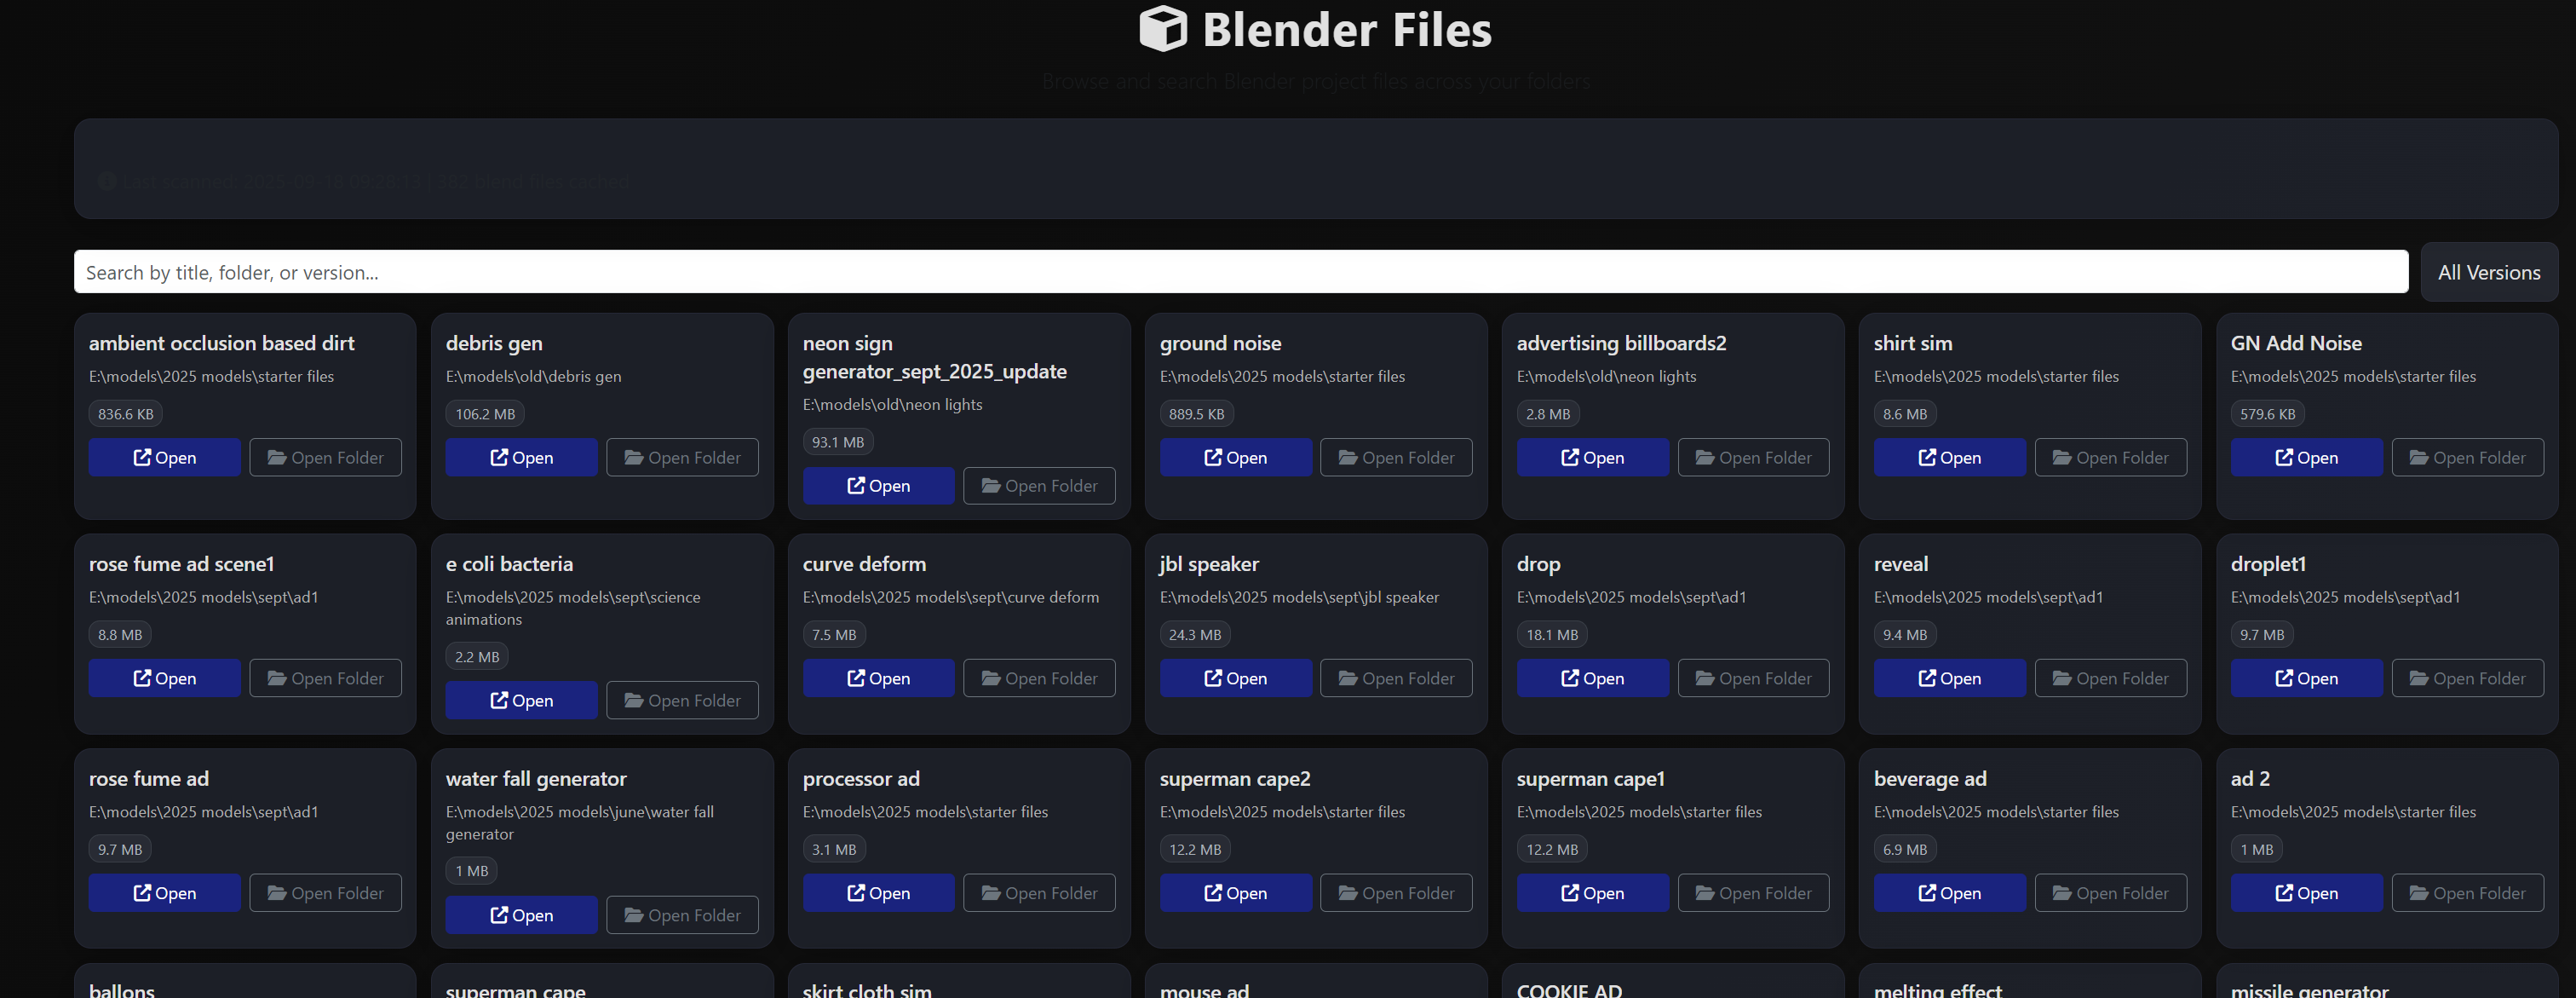Open folder for debris gen file
The image size is (2576, 998).
(x=682, y=457)
